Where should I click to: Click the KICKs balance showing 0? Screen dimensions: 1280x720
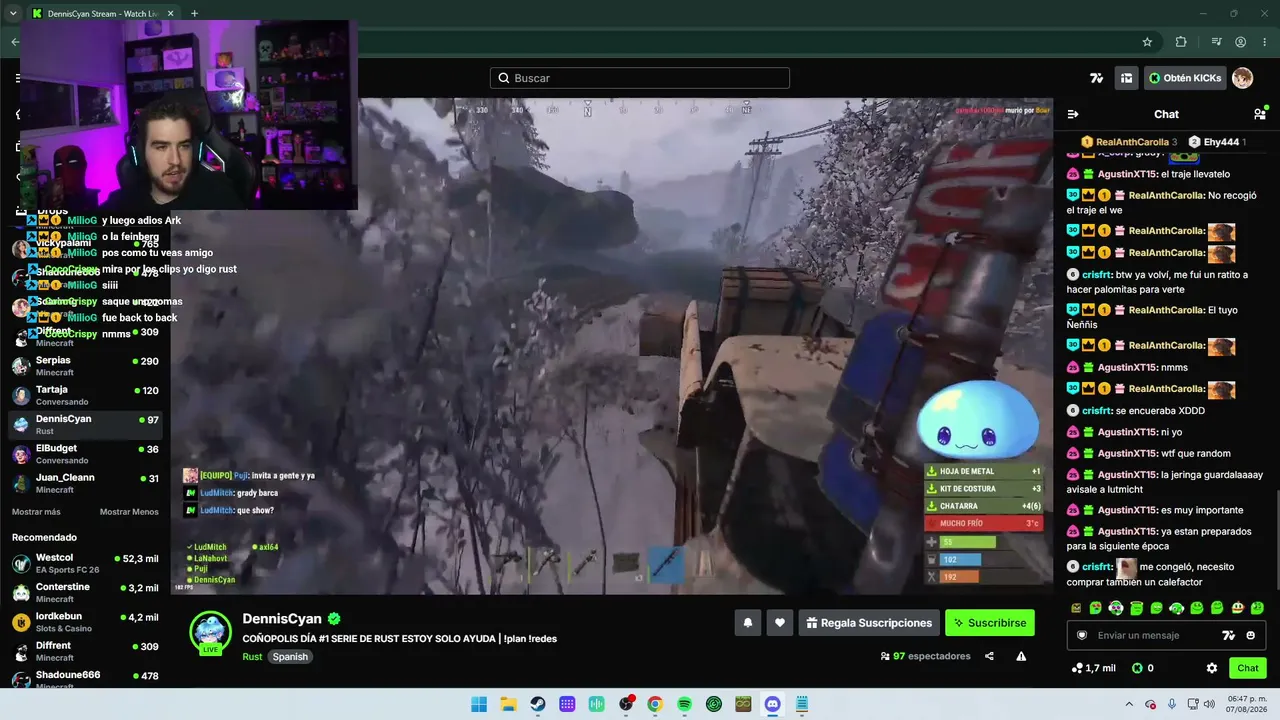point(1143,668)
